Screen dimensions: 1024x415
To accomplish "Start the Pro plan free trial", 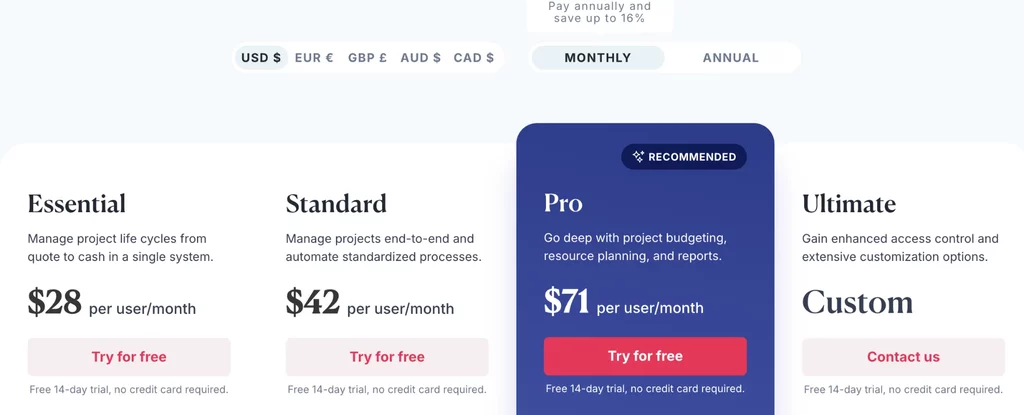I will [x=645, y=356].
